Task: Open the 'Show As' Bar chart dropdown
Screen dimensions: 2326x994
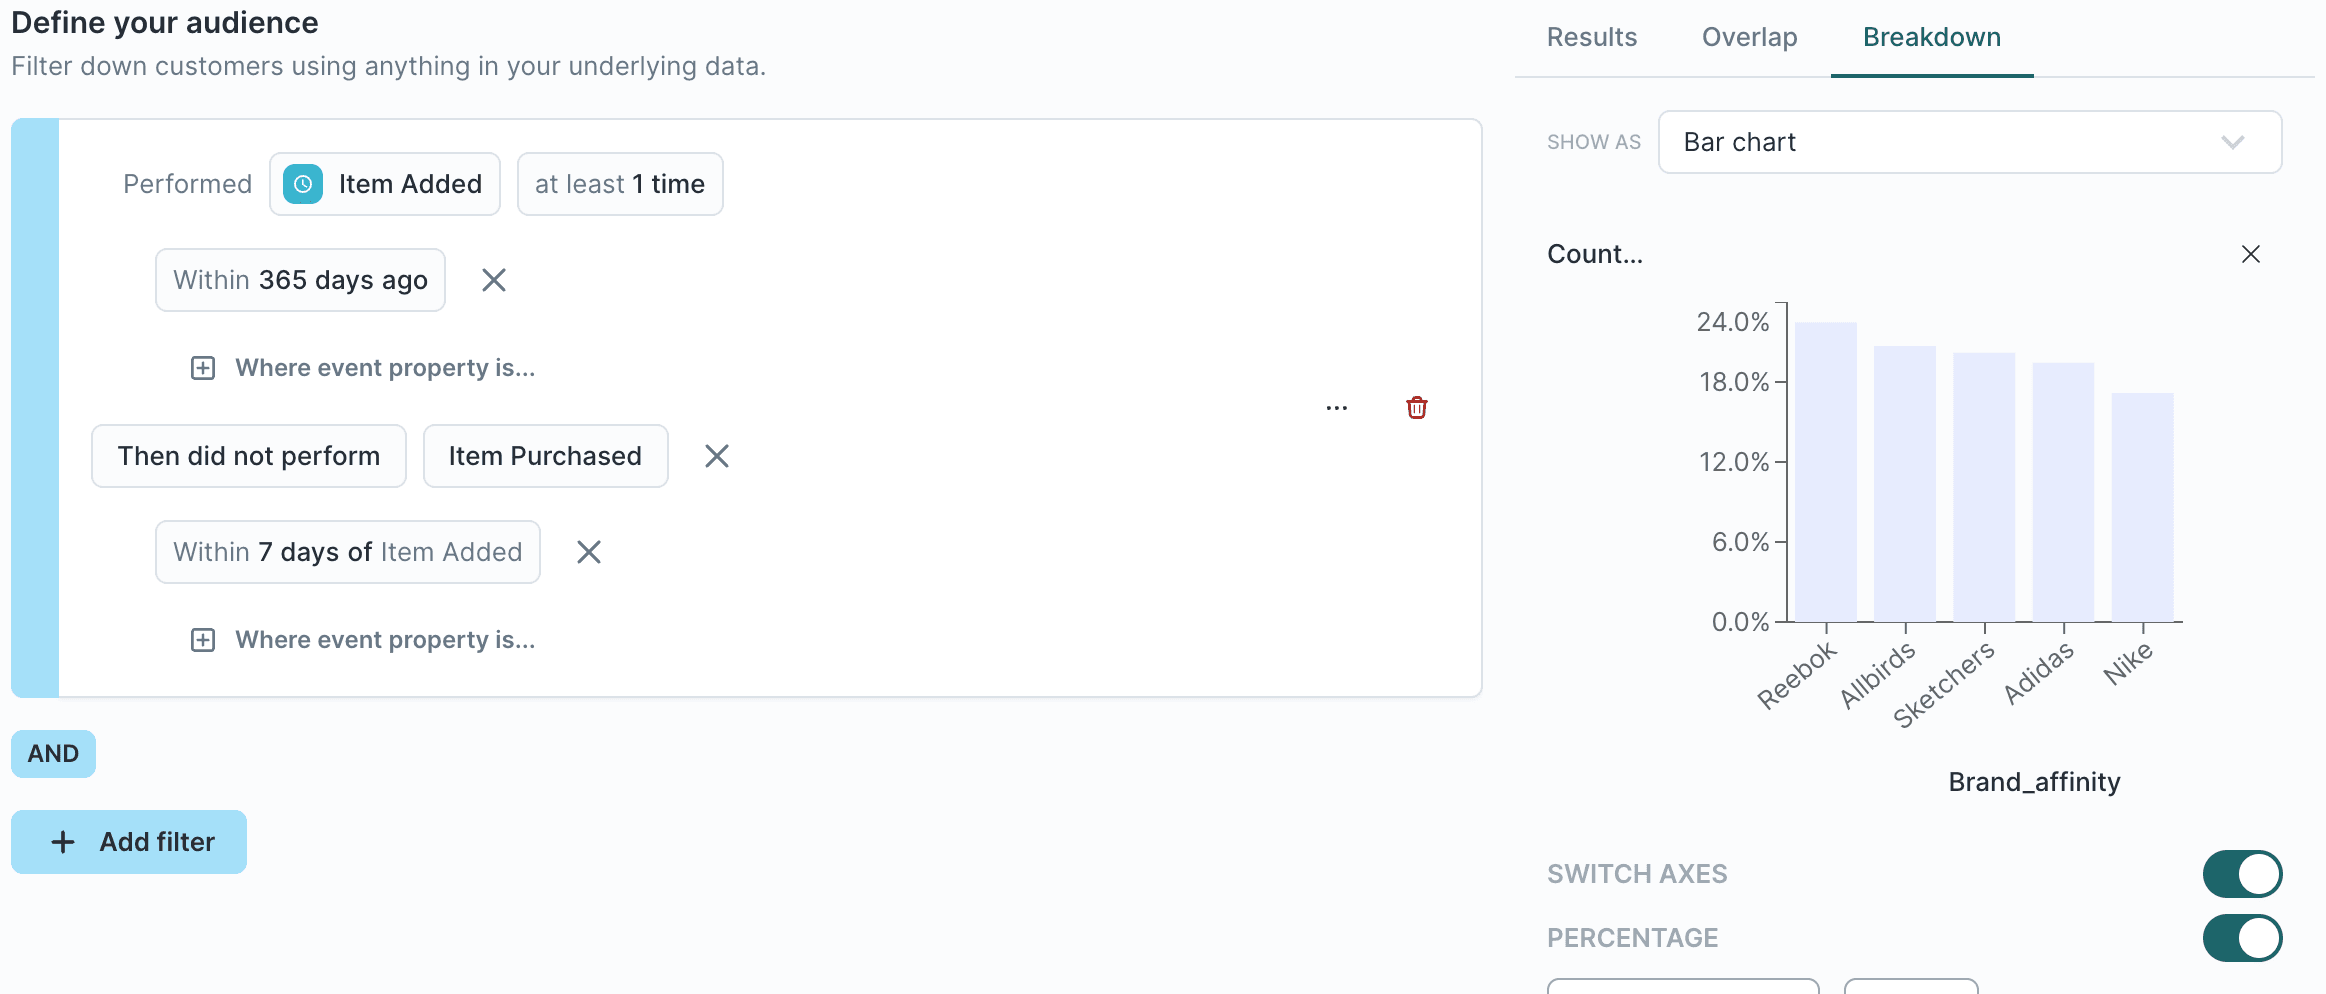Action: click(x=1968, y=142)
